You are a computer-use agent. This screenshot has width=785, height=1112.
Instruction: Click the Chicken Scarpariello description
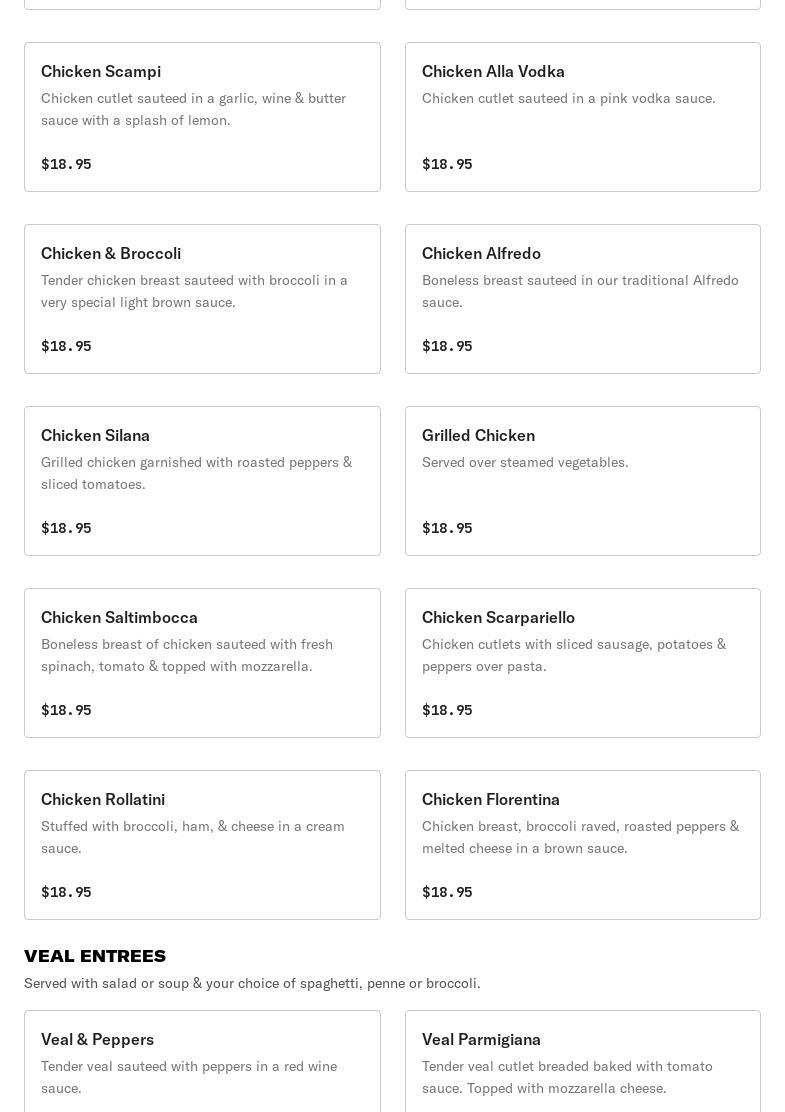click(x=574, y=655)
